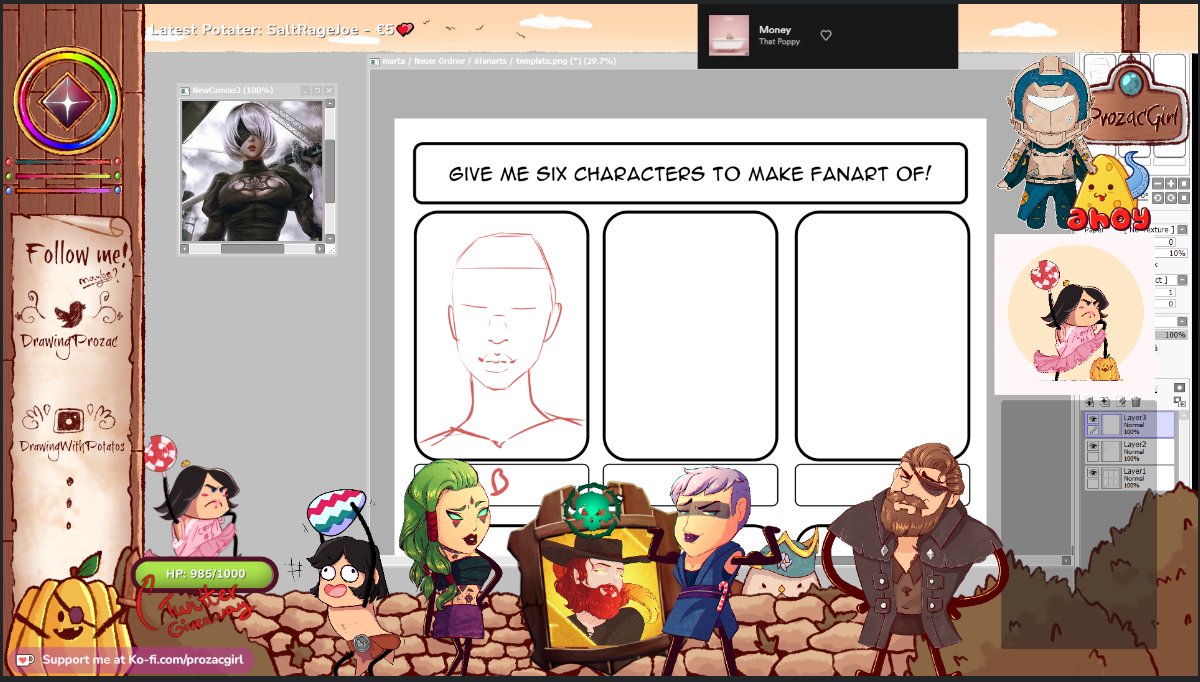Reset rotation with the rightmost navigator button
The width and height of the screenshot is (1200, 682).
pos(1184,198)
